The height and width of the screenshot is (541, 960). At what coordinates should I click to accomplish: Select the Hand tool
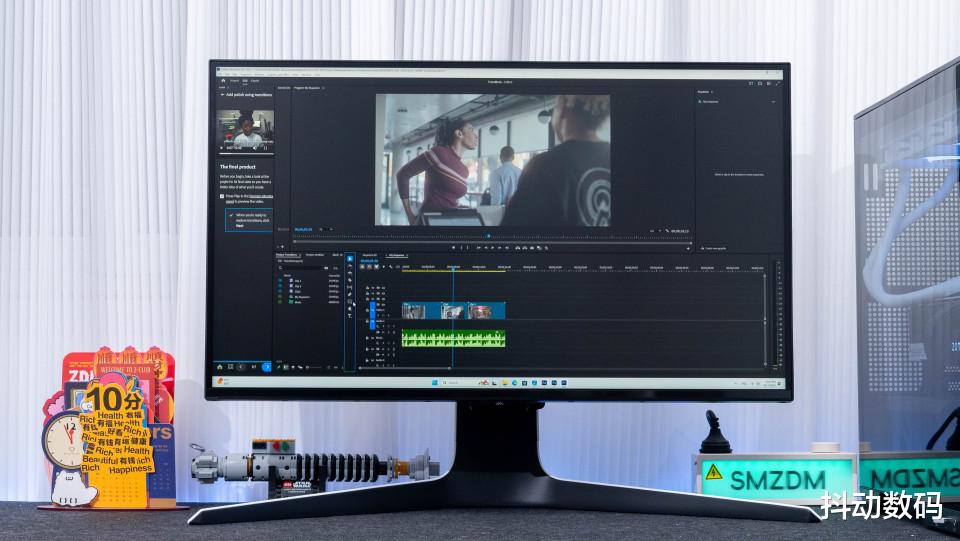click(x=350, y=309)
